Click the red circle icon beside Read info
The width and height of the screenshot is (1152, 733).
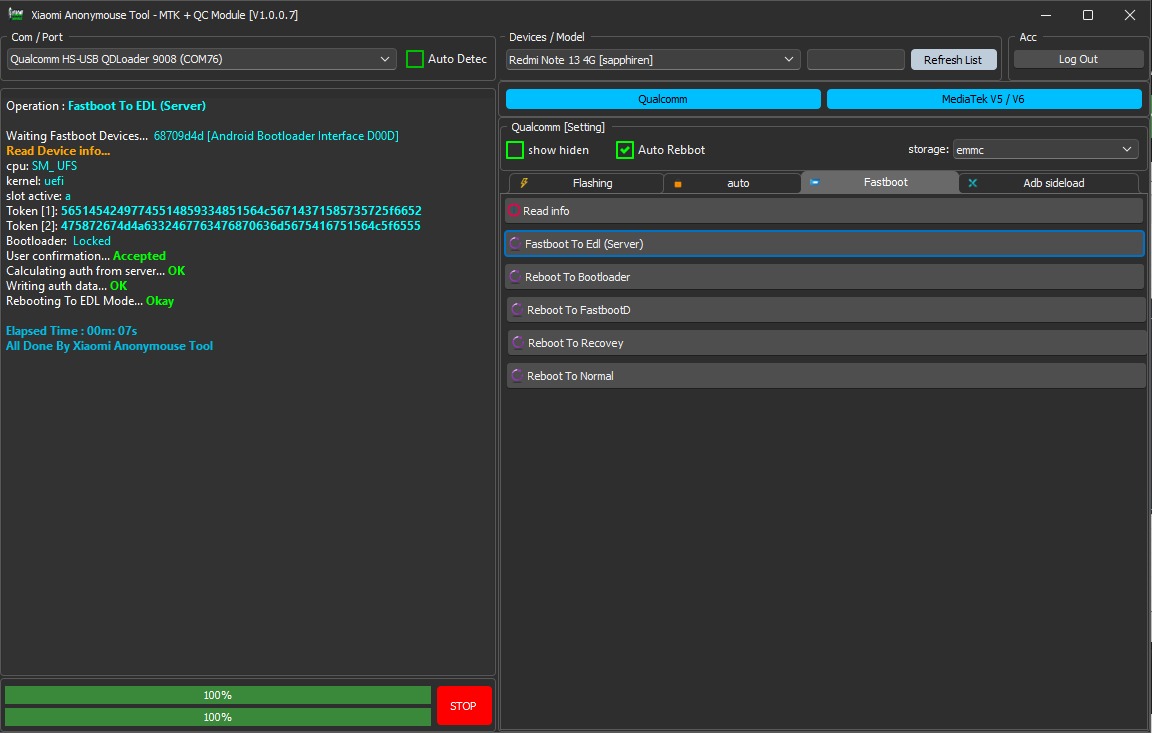(516, 210)
